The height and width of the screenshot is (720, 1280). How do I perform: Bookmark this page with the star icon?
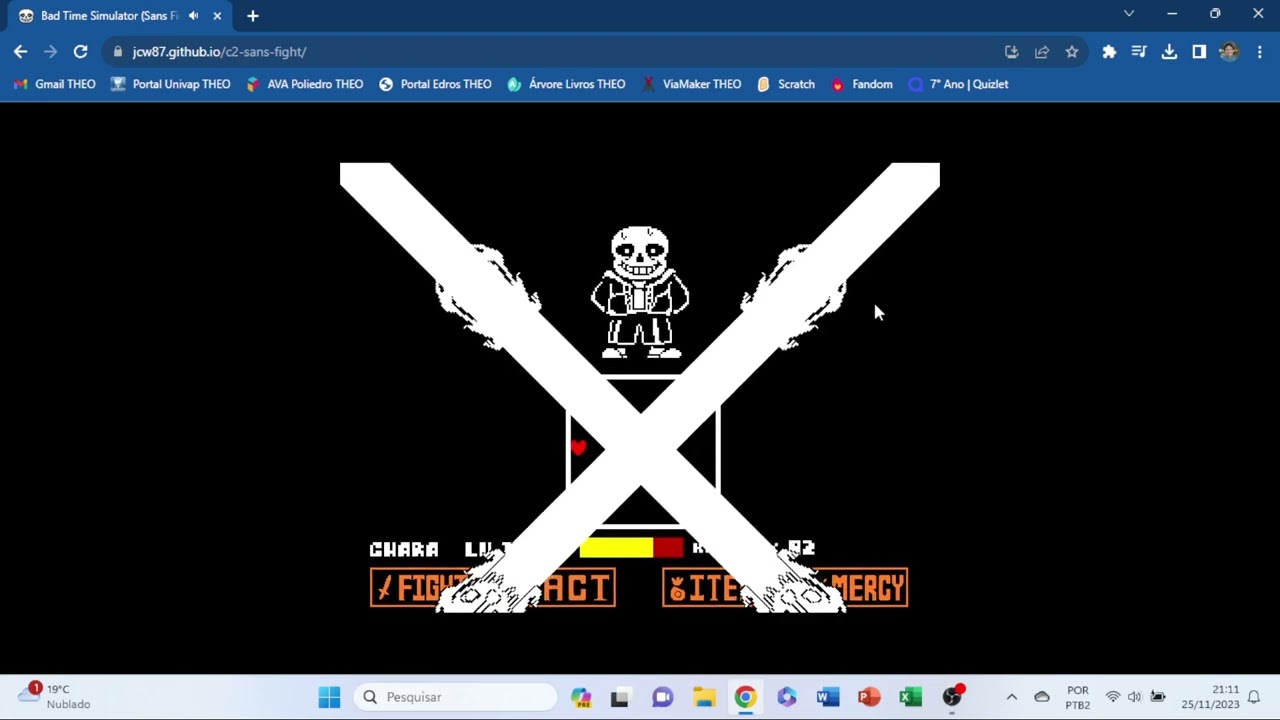pos(1071,51)
